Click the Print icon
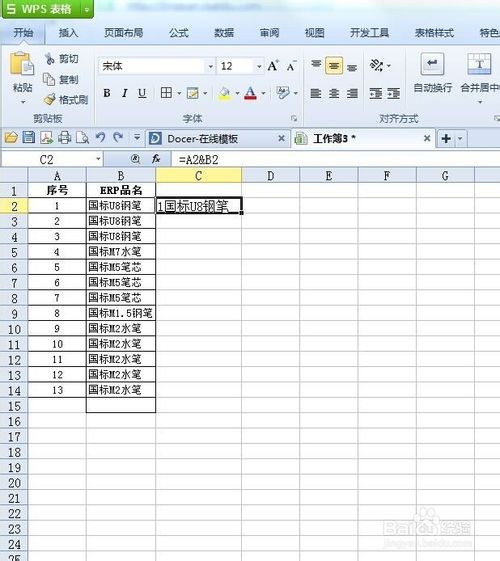Image resolution: width=500 pixels, height=561 pixels. pos(65,138)
